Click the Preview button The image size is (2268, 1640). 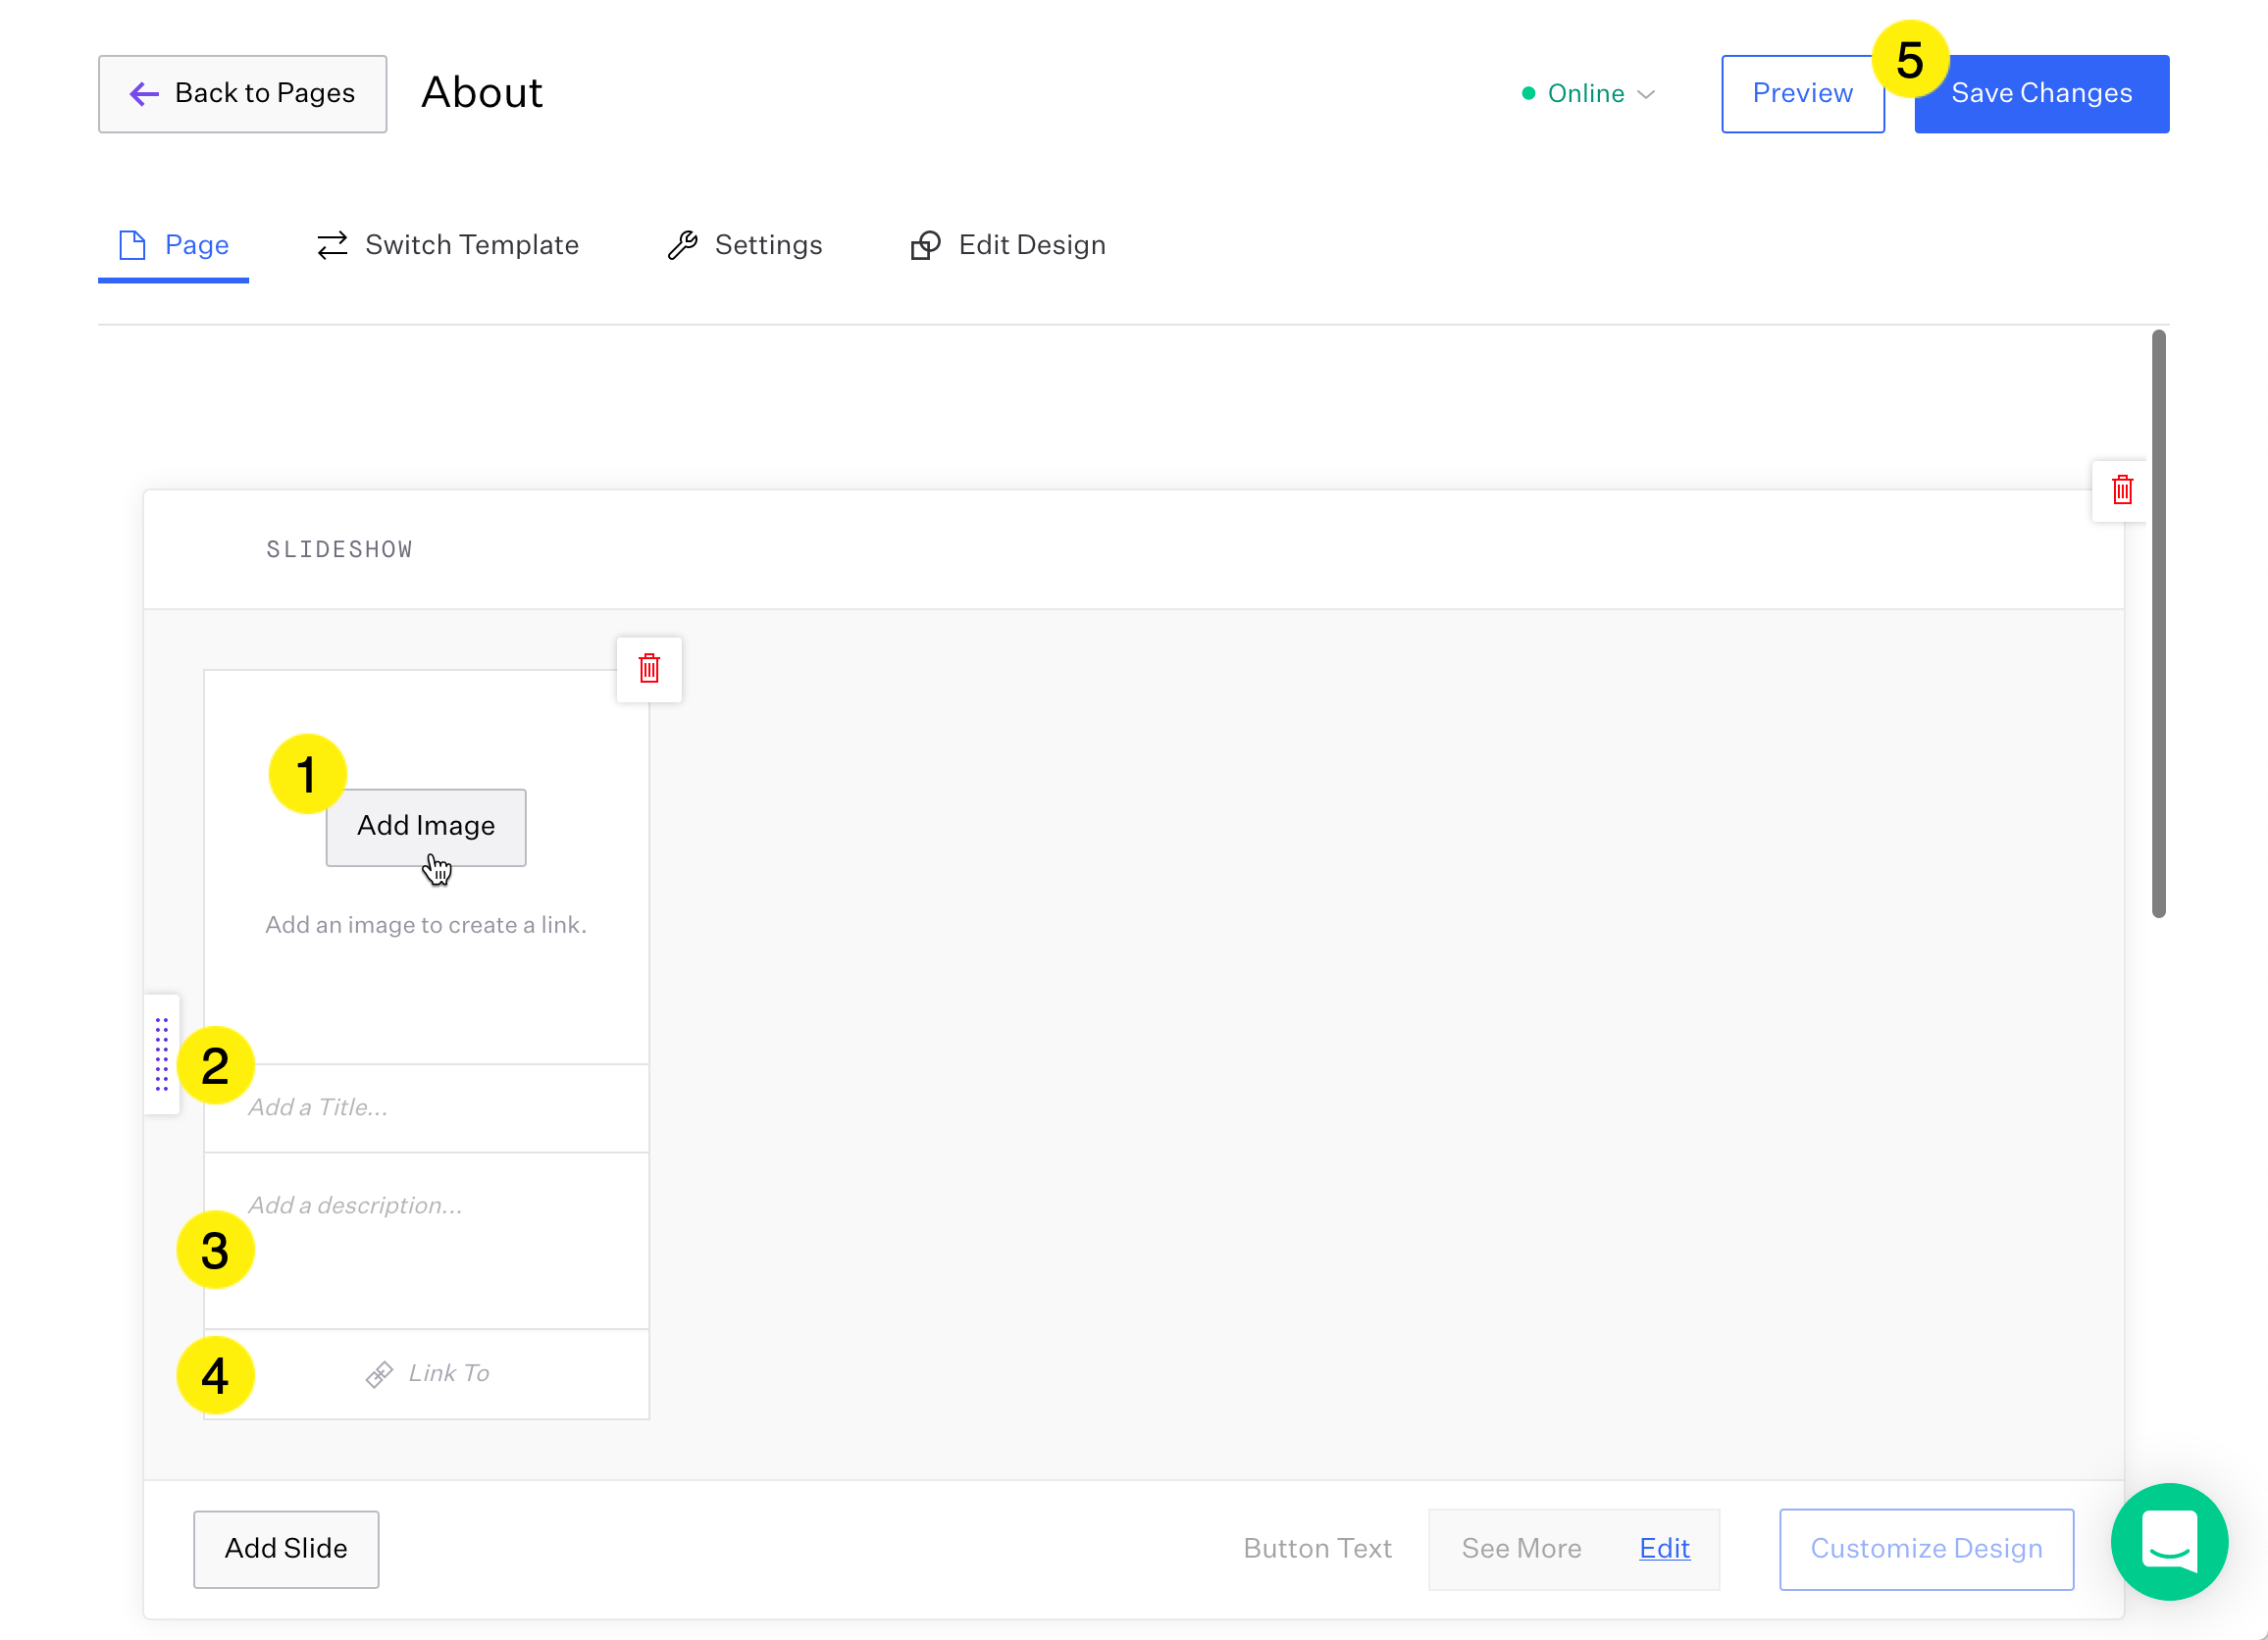[1802, 94]
